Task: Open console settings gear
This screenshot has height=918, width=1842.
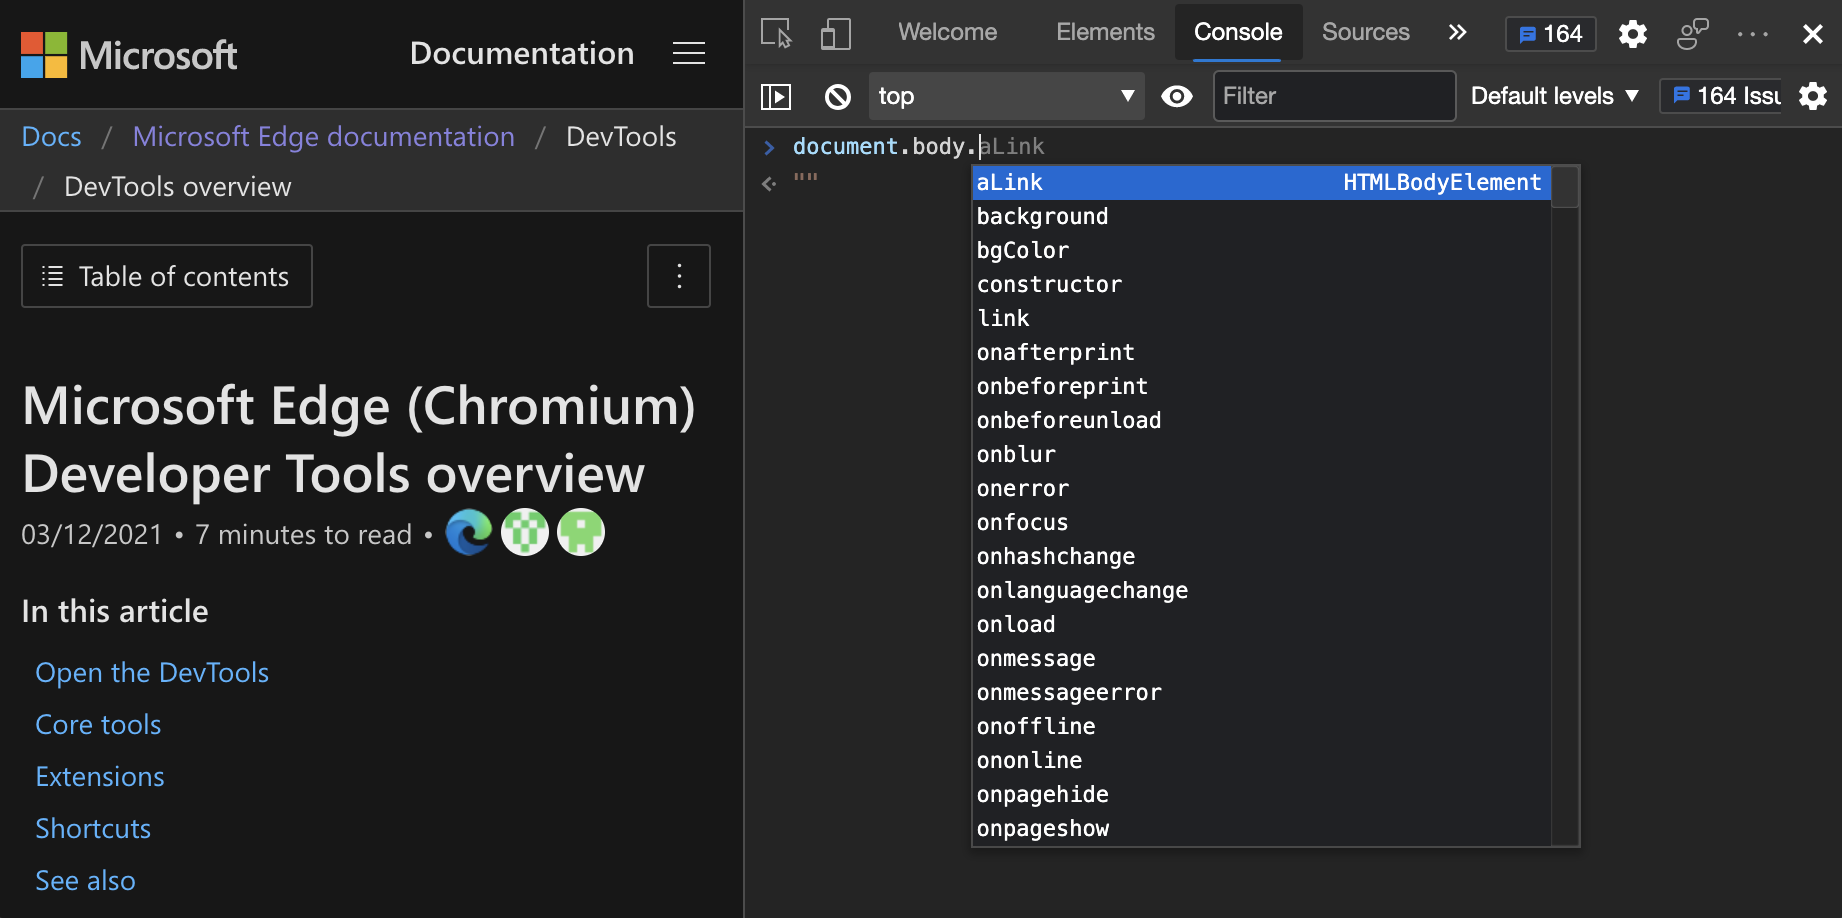Action: 1813,96
